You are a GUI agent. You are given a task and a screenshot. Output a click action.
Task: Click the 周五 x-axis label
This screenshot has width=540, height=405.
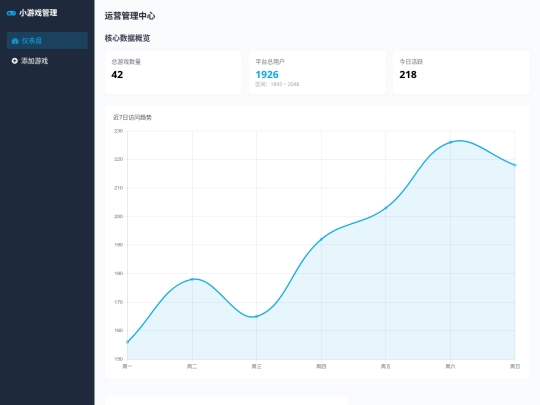[386, 366]
